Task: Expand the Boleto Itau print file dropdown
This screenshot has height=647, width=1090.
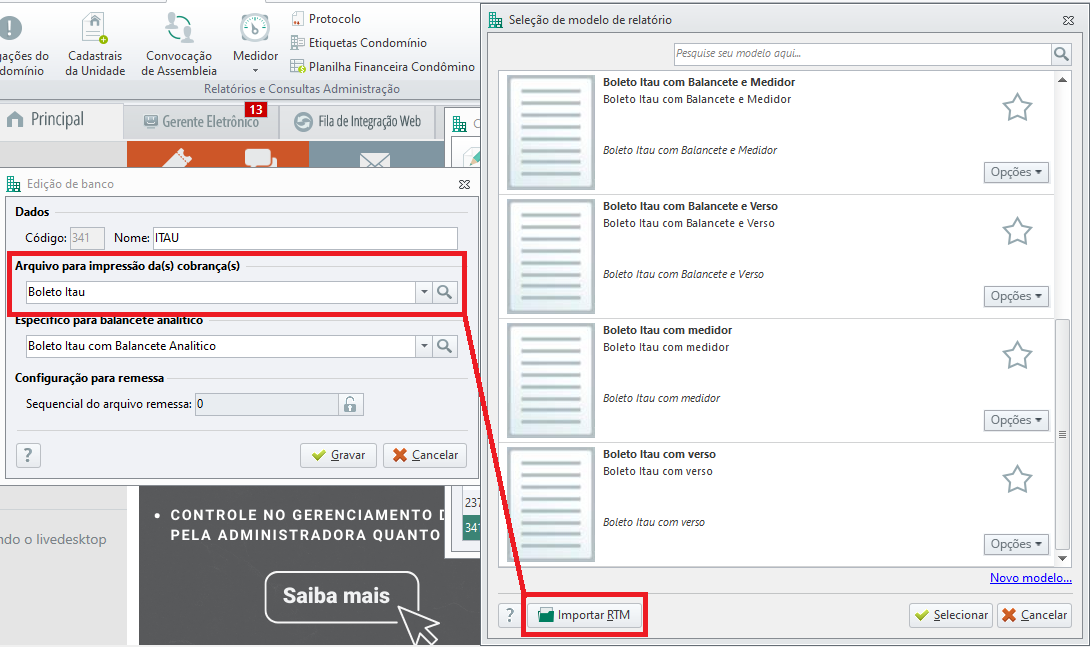Action: coord(424,292)
